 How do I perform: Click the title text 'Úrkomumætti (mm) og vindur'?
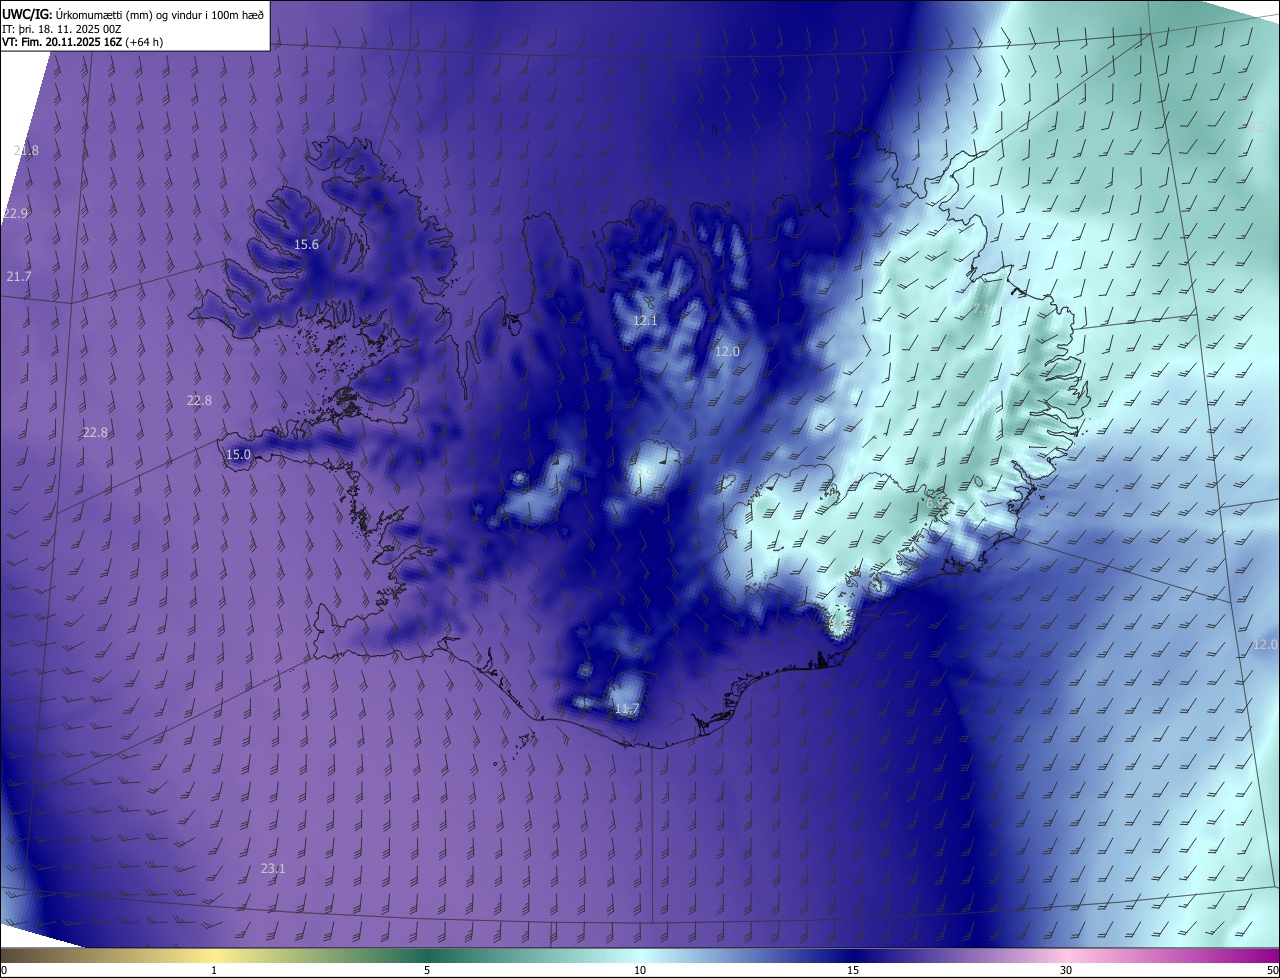[127, 14]
